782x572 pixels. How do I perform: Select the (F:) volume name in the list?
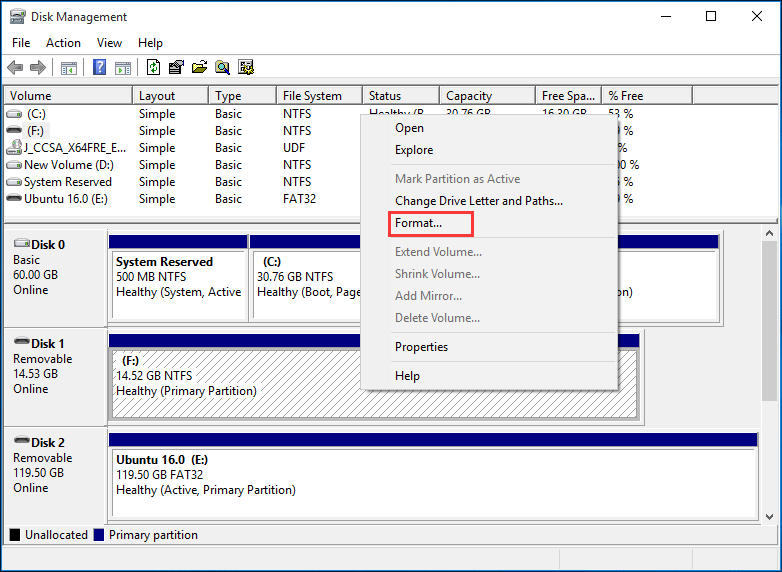[35, 131]
